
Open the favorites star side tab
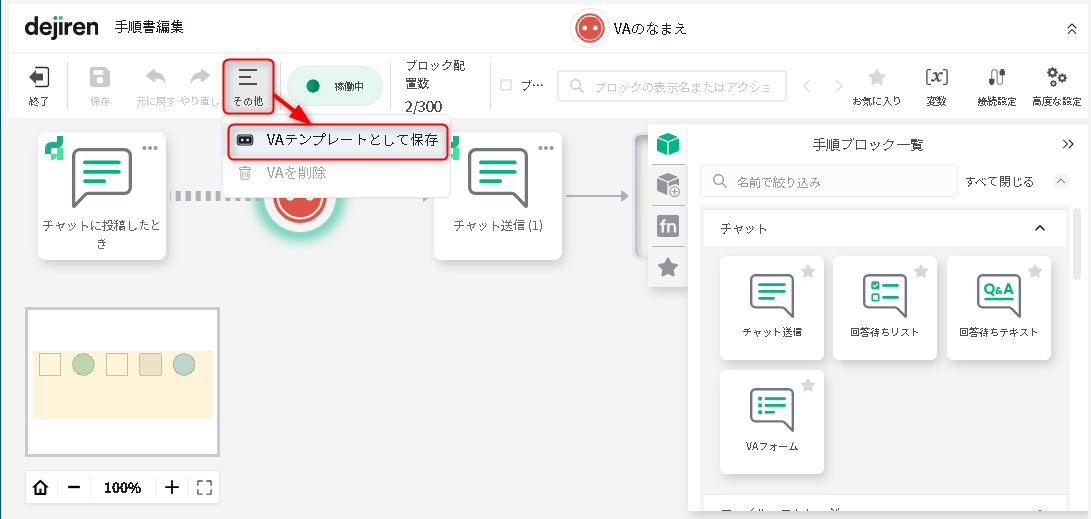(x=667, y=267)
